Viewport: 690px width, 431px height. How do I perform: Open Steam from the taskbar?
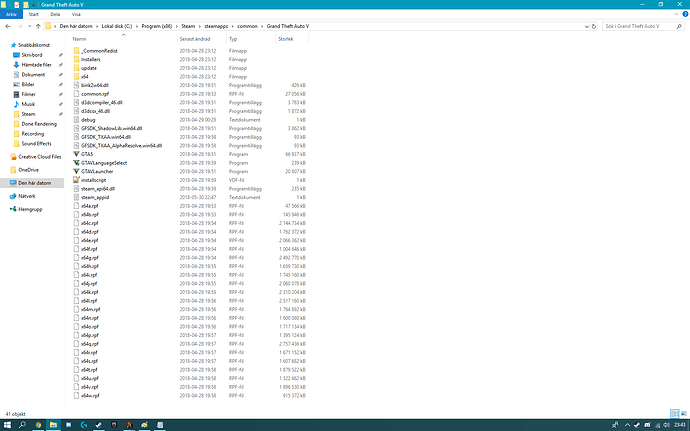pos(99,425)
